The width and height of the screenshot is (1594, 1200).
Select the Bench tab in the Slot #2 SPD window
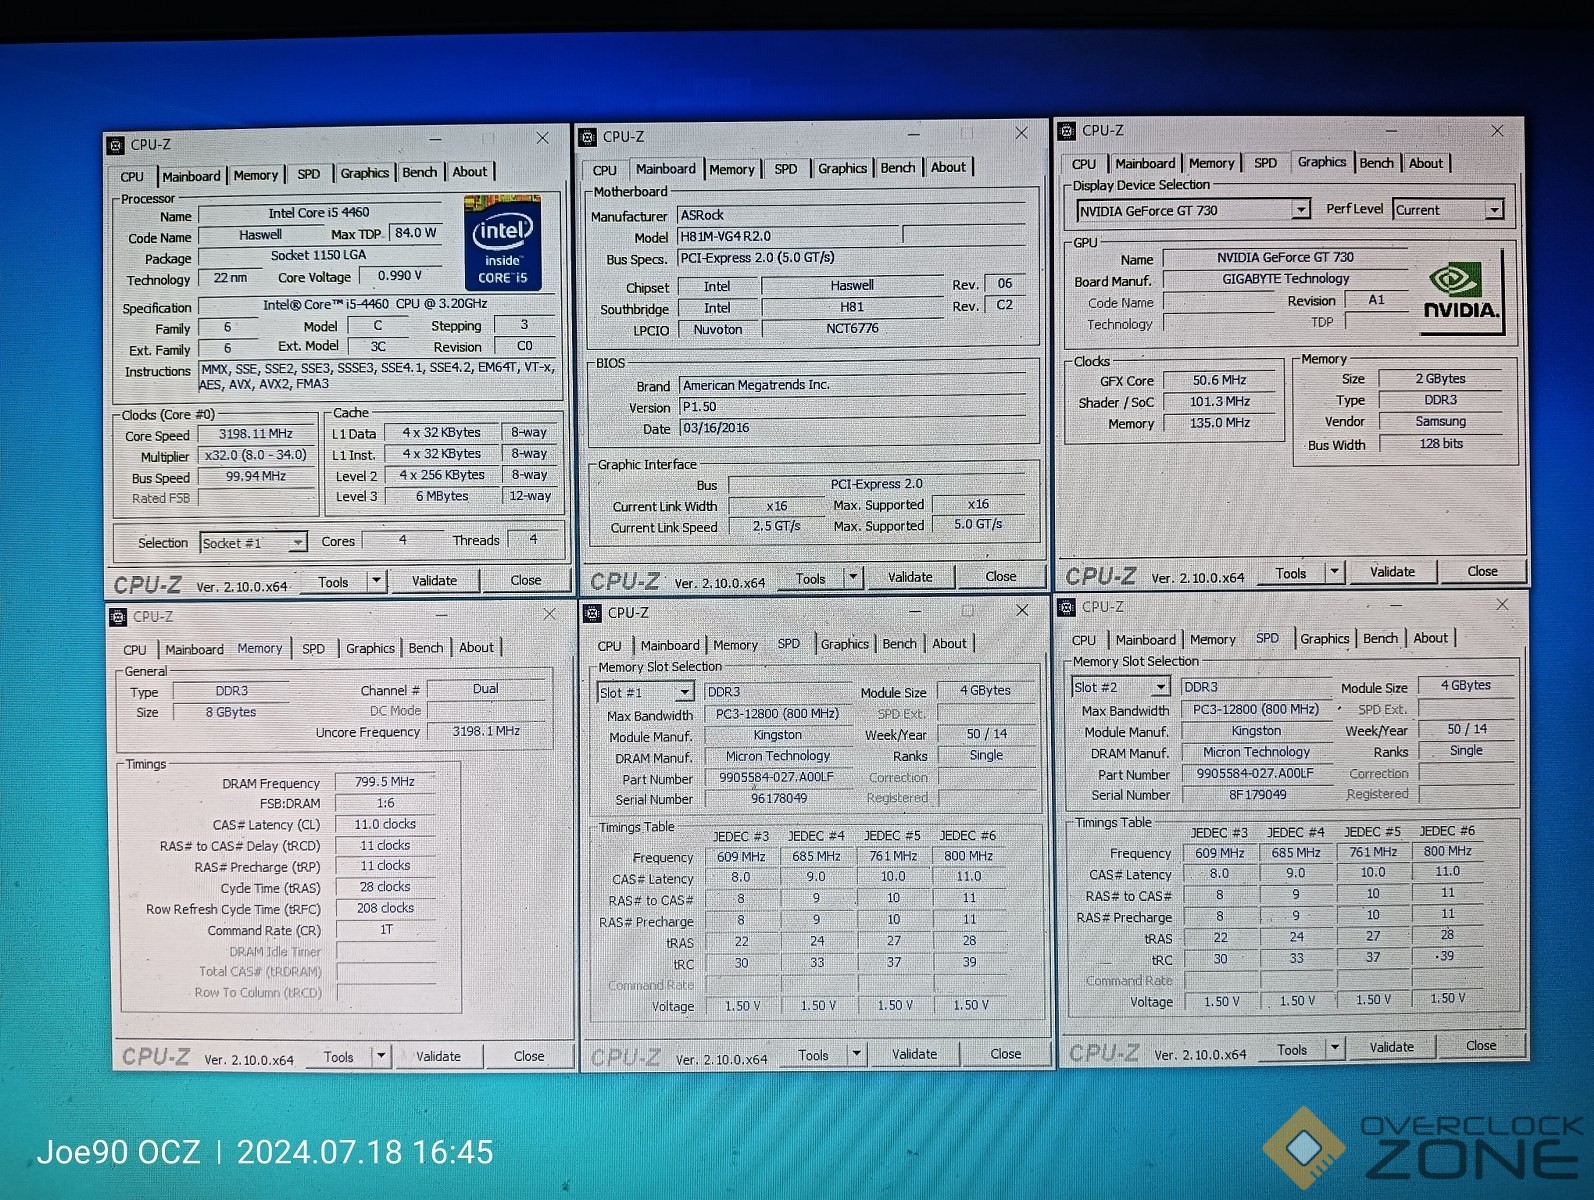click(1380, 638)
